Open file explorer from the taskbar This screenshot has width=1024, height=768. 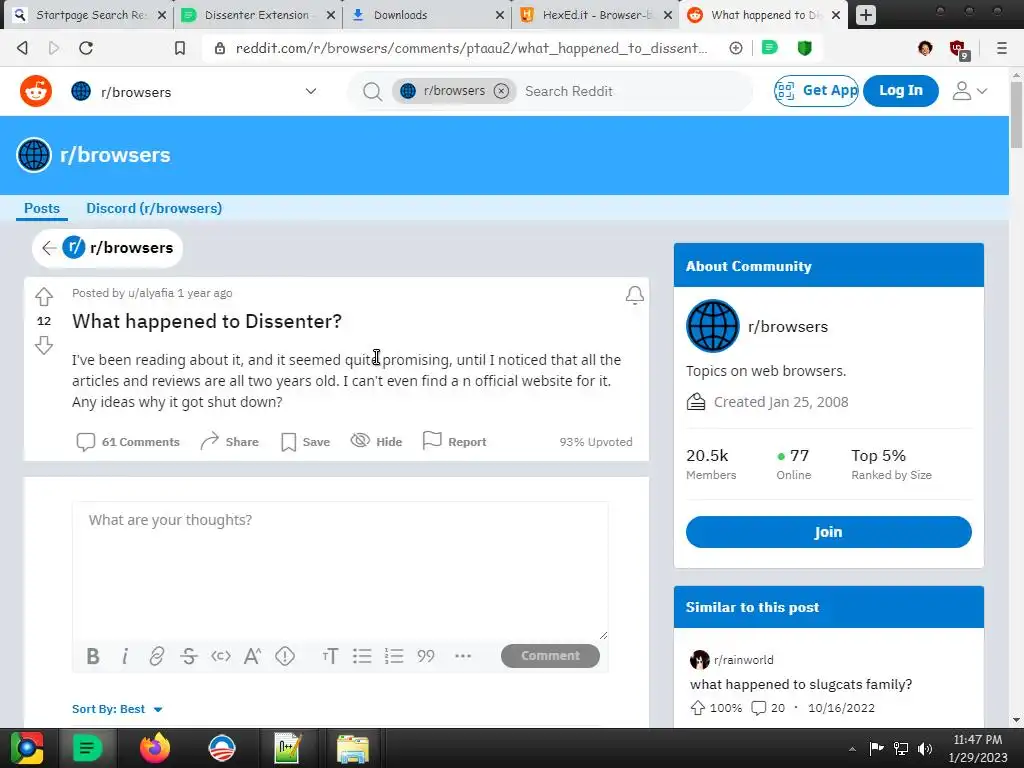pos(353,748)
